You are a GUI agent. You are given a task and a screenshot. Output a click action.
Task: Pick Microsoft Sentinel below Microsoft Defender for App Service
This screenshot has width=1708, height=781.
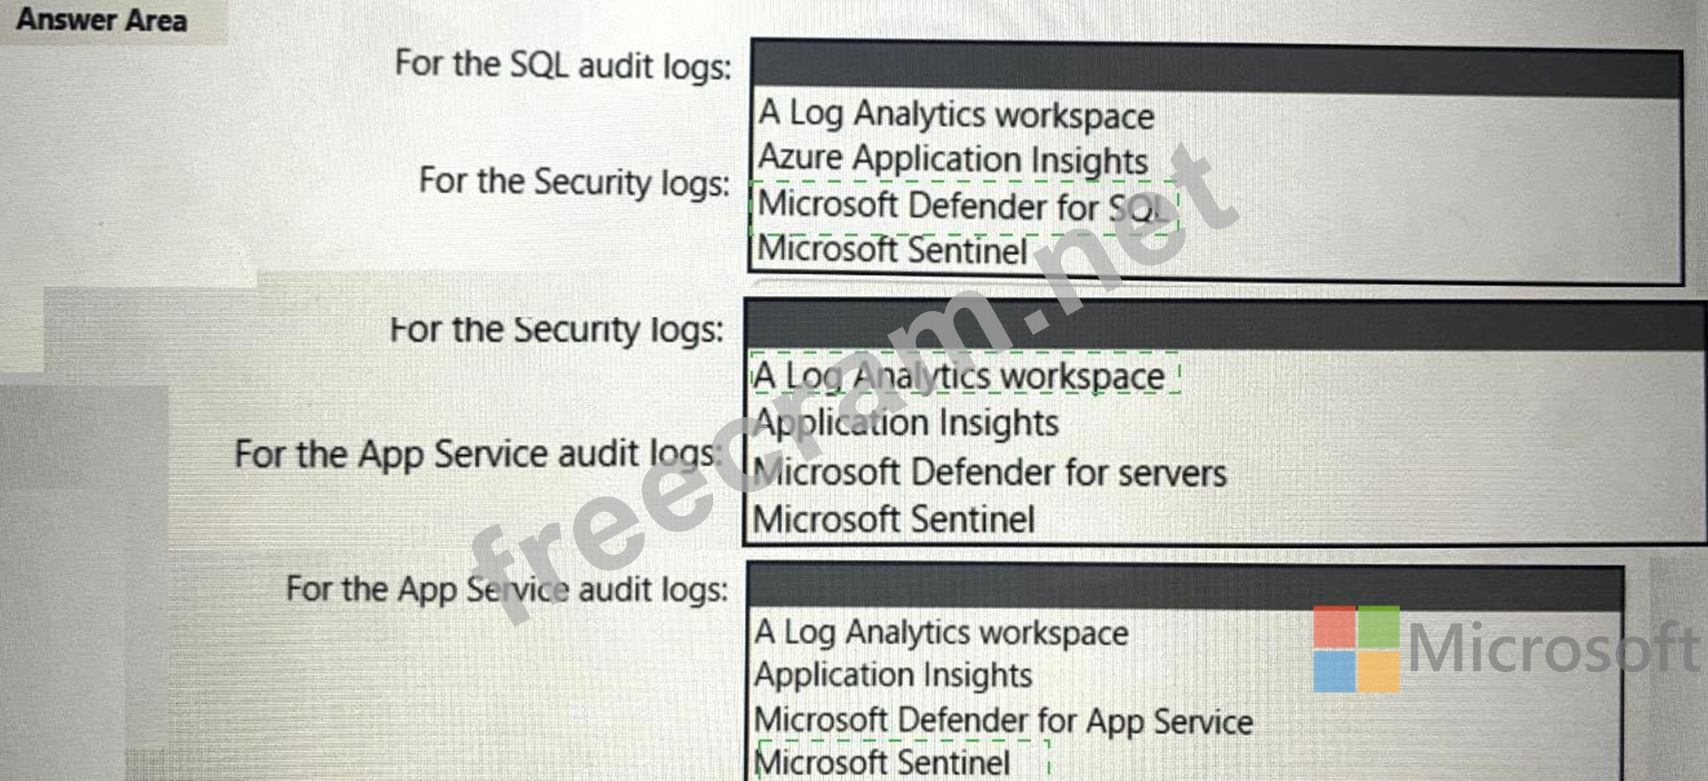[882, 762]
